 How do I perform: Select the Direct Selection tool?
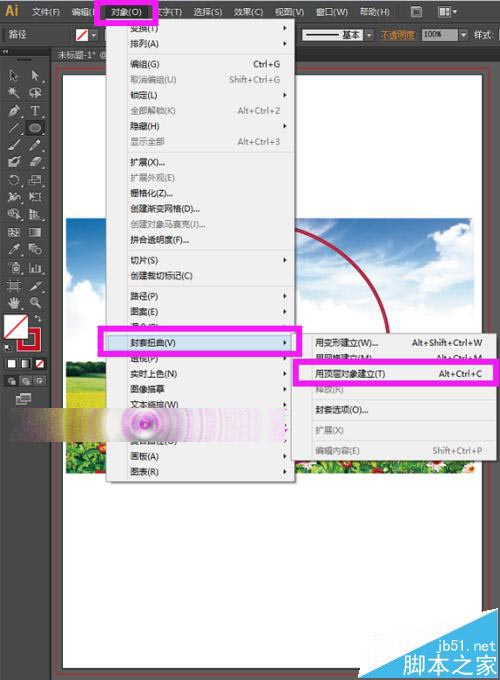pos(35,75)
